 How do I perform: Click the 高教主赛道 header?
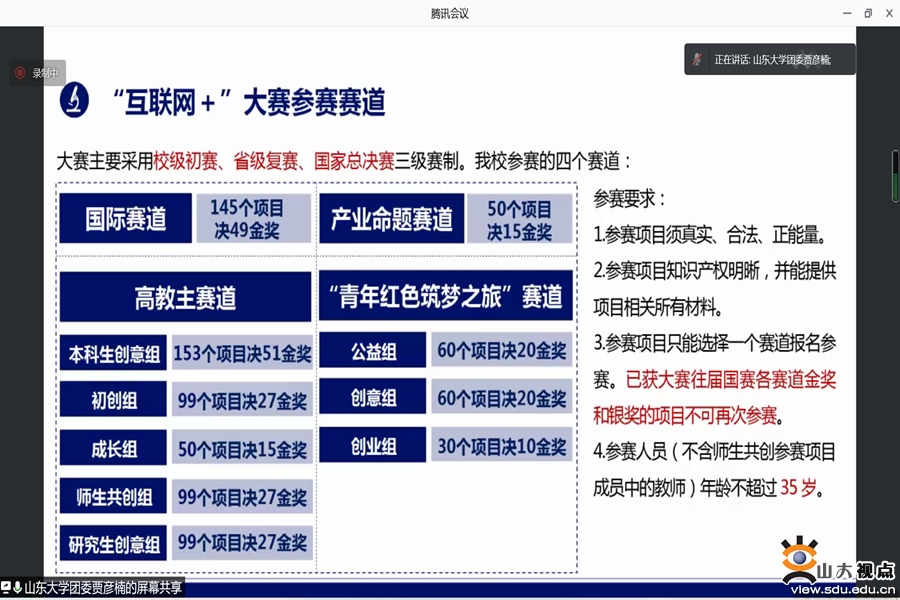pos(185,297)
